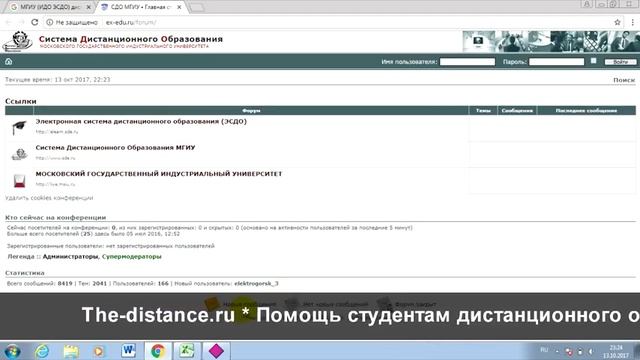Click the Система Дистанционного Образования site title
640x360 pixels.
[x=131, y=39]
